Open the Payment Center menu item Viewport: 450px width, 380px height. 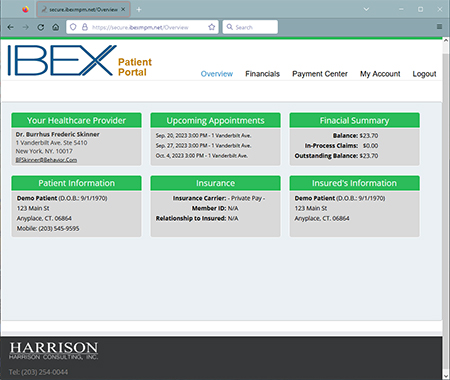click(320, 74)
